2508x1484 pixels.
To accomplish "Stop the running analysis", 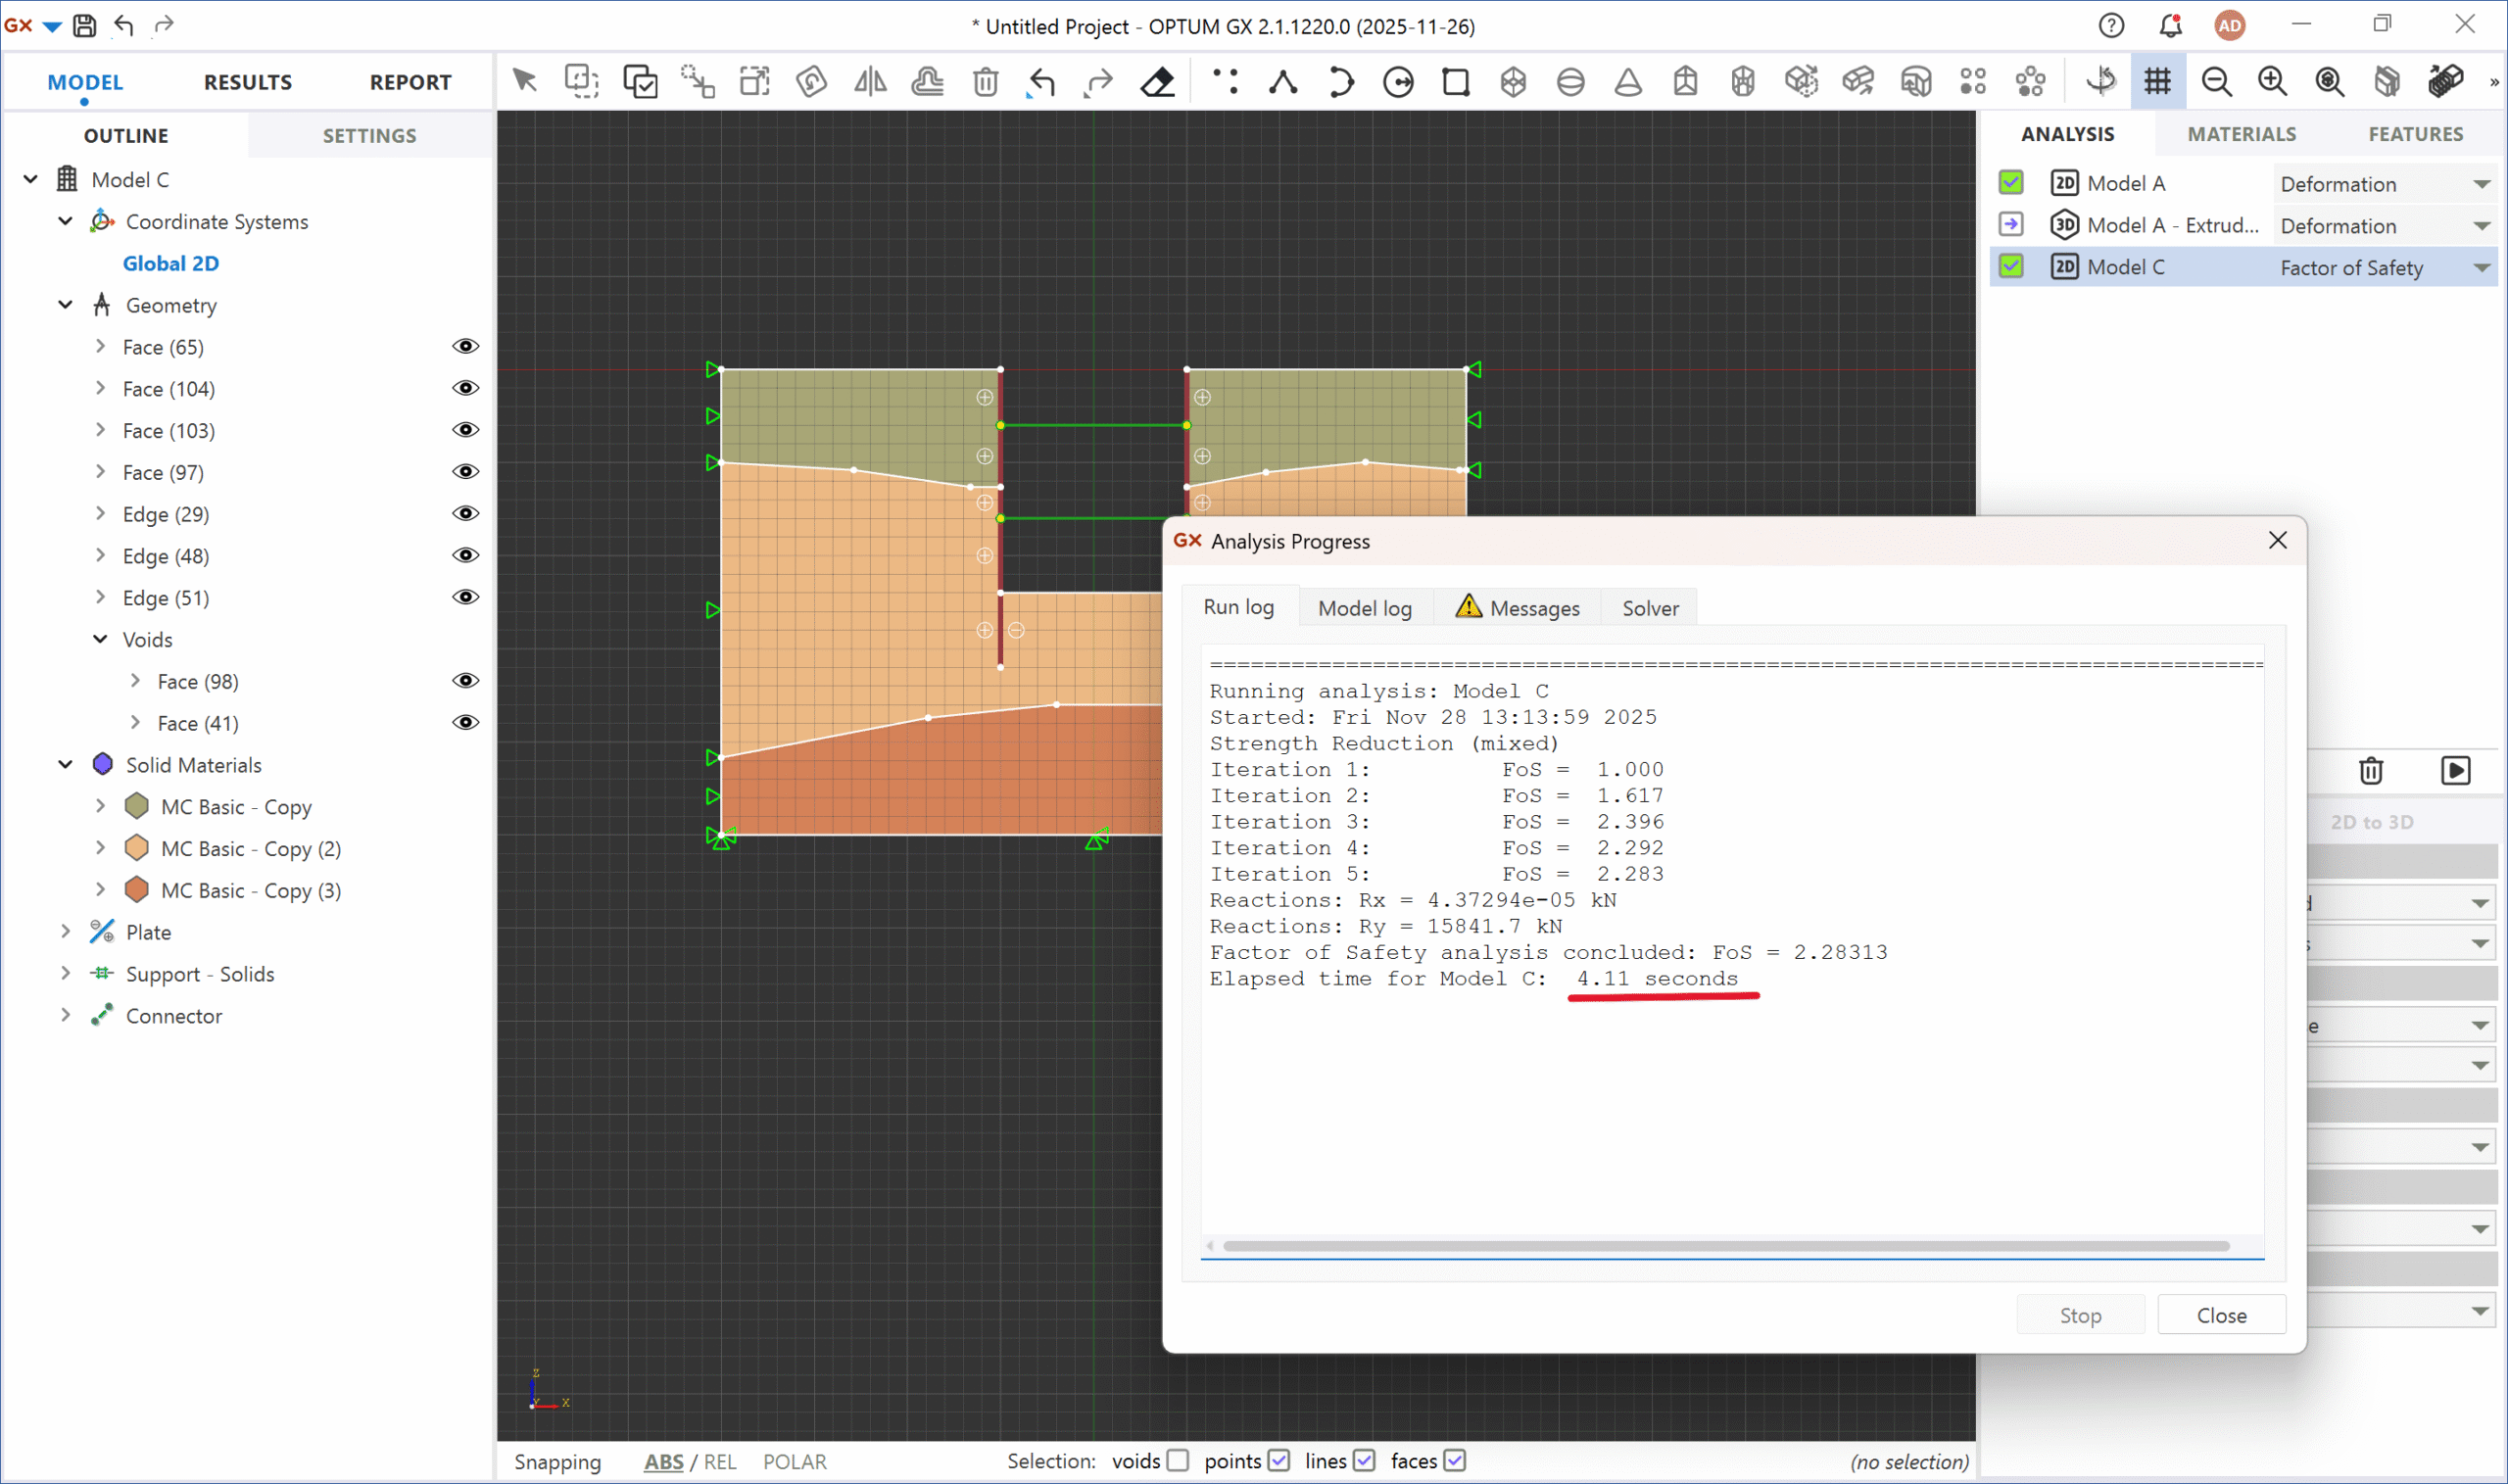I will pyautogui.click(x=2080, y=1314).
